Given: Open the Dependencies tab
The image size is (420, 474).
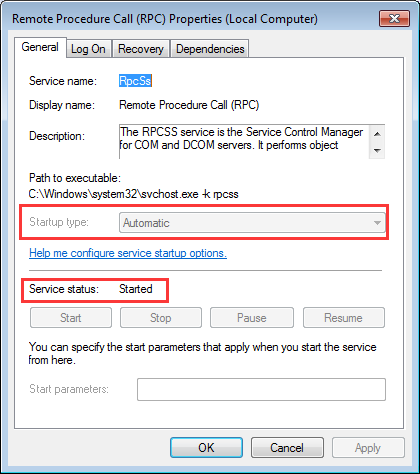Looking at the screenshot, I should pos(210,49).
